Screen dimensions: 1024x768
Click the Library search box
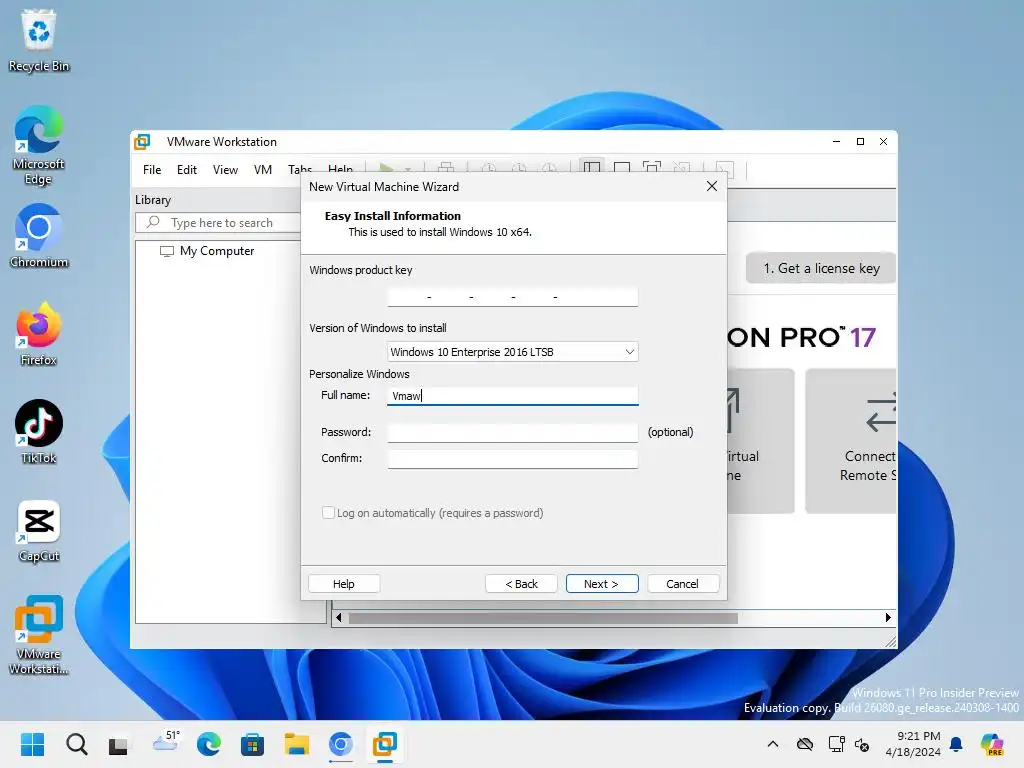[218, 223]
